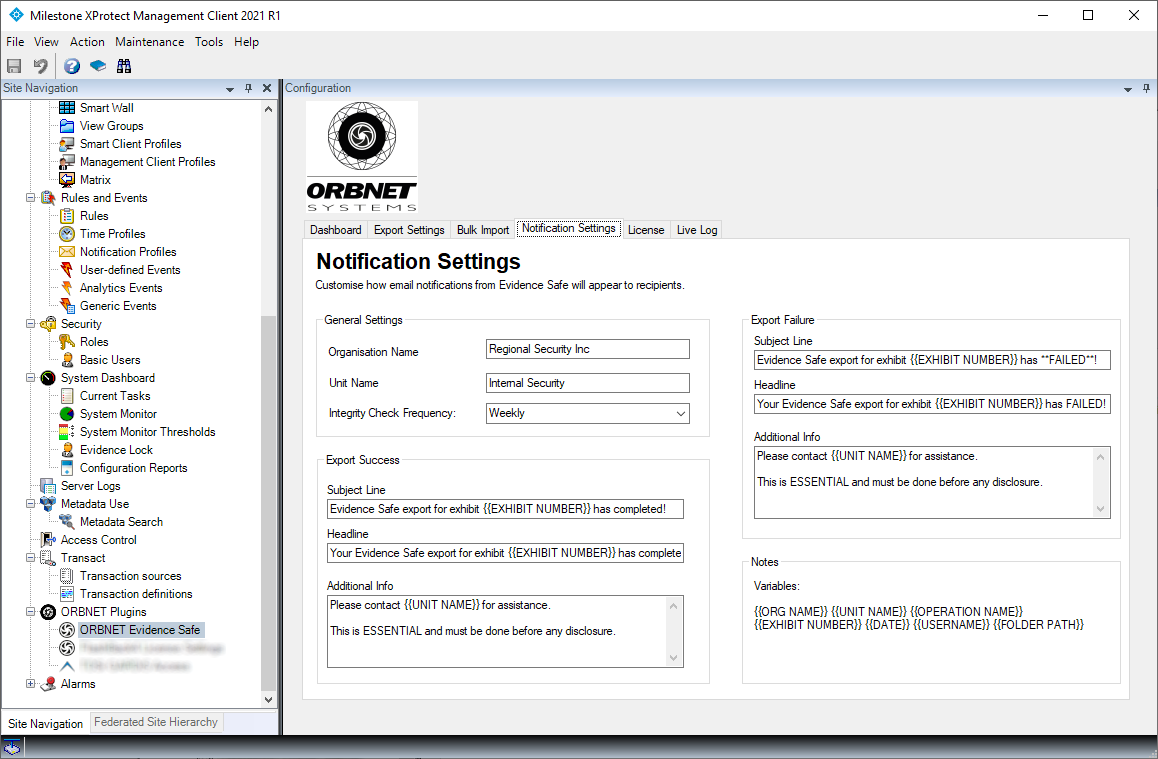1158x759 pixels.
Task: Click the Export Failure Subject Line field
Action: point(932,360)
